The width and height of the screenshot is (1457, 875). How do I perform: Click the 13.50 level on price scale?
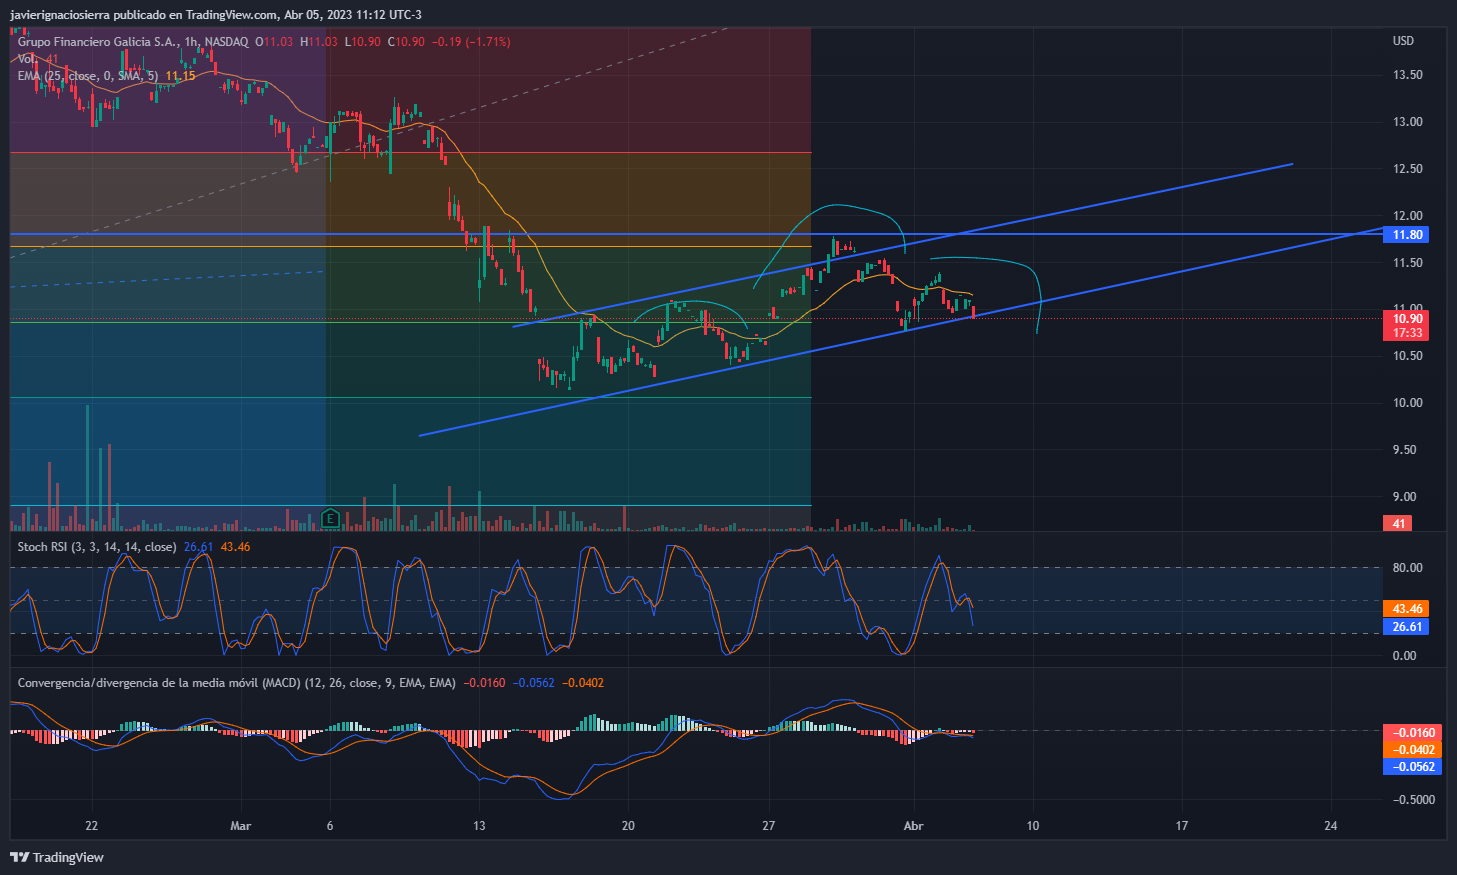(x=1408, y=75)
